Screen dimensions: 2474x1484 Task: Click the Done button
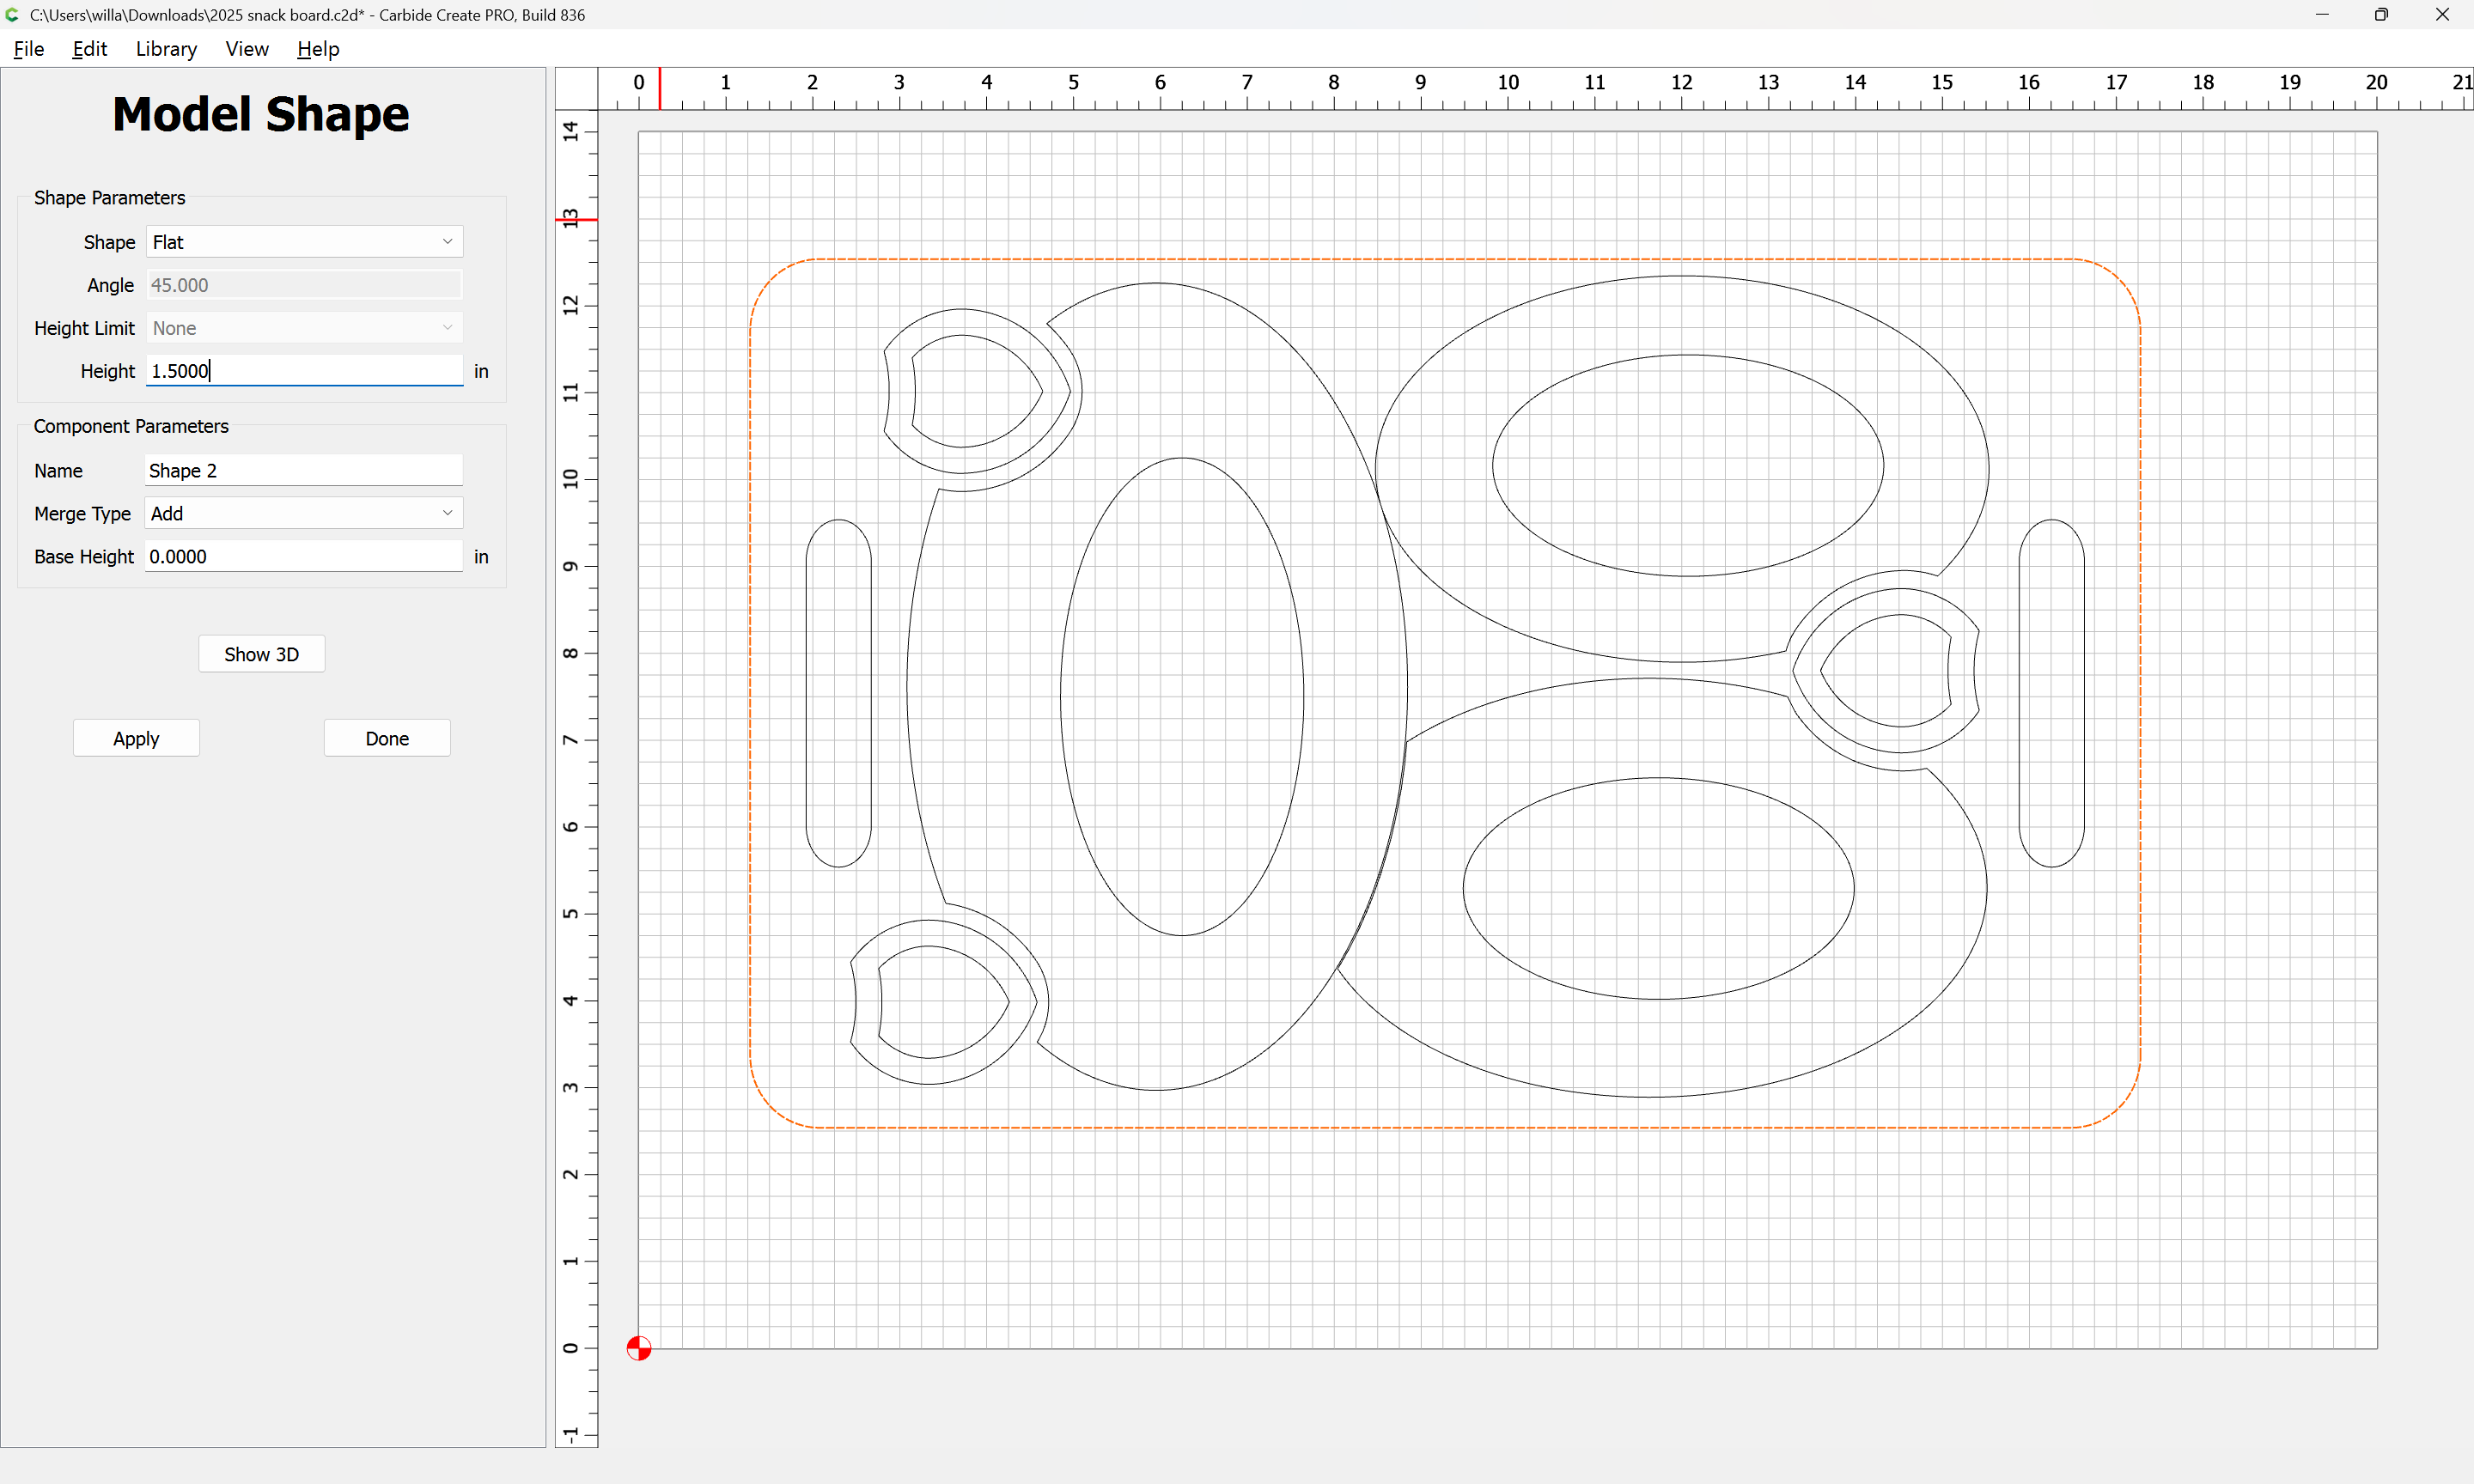(387, 738)
